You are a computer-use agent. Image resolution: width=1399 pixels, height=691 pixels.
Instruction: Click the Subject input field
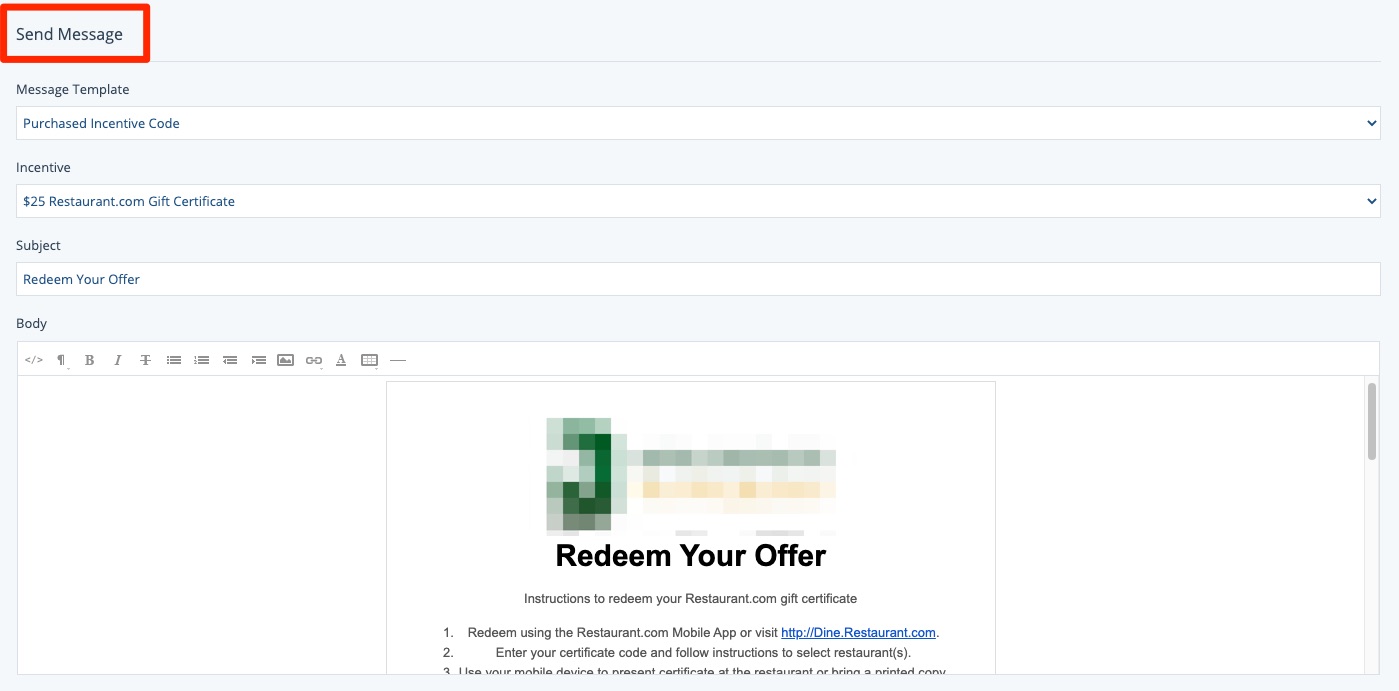698,279
